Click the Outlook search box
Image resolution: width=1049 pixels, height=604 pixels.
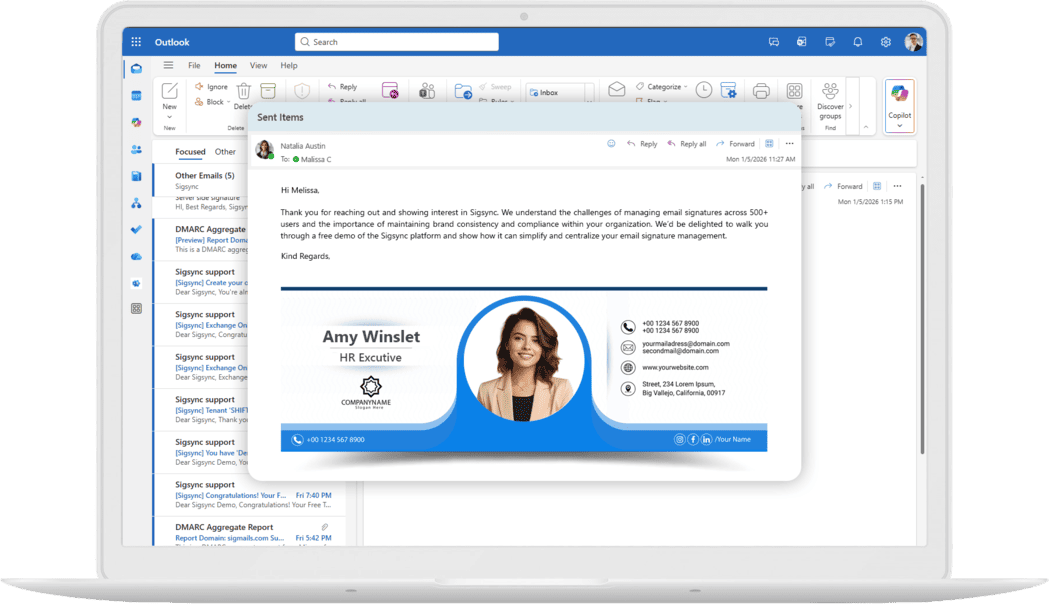[397, 41]
